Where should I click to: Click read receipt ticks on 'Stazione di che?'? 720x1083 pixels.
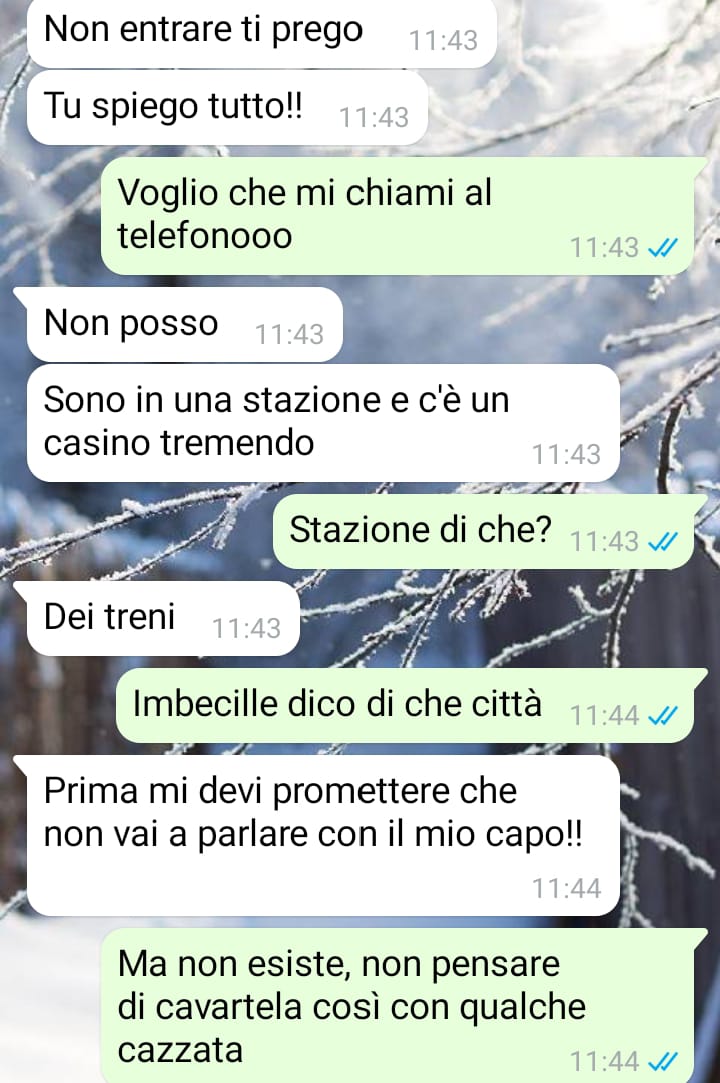663,542
